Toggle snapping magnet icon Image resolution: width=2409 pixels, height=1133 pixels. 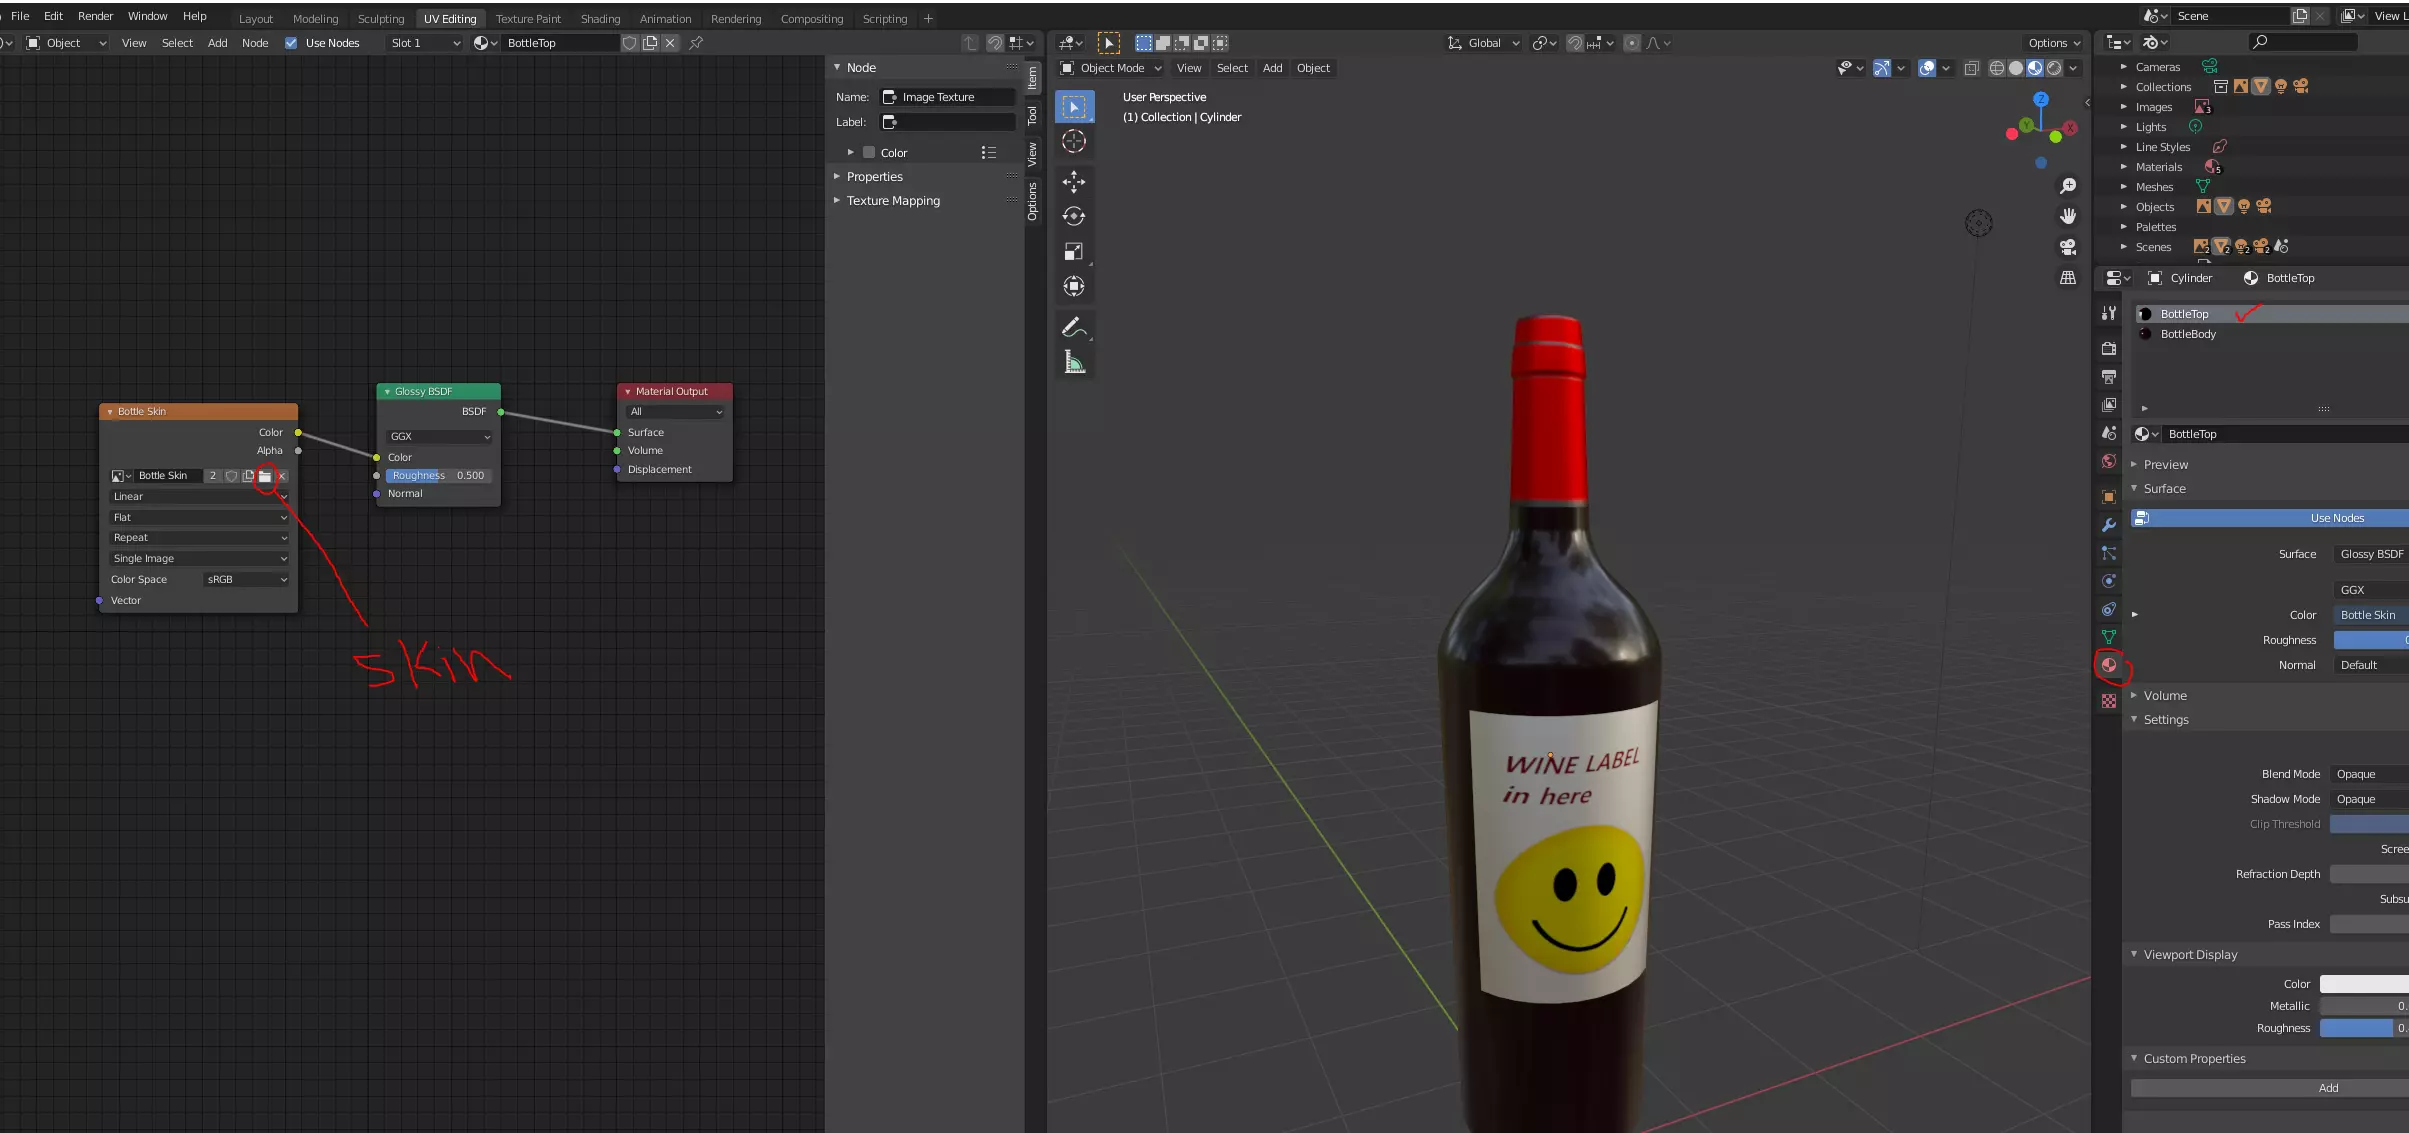pos(1575,43)
